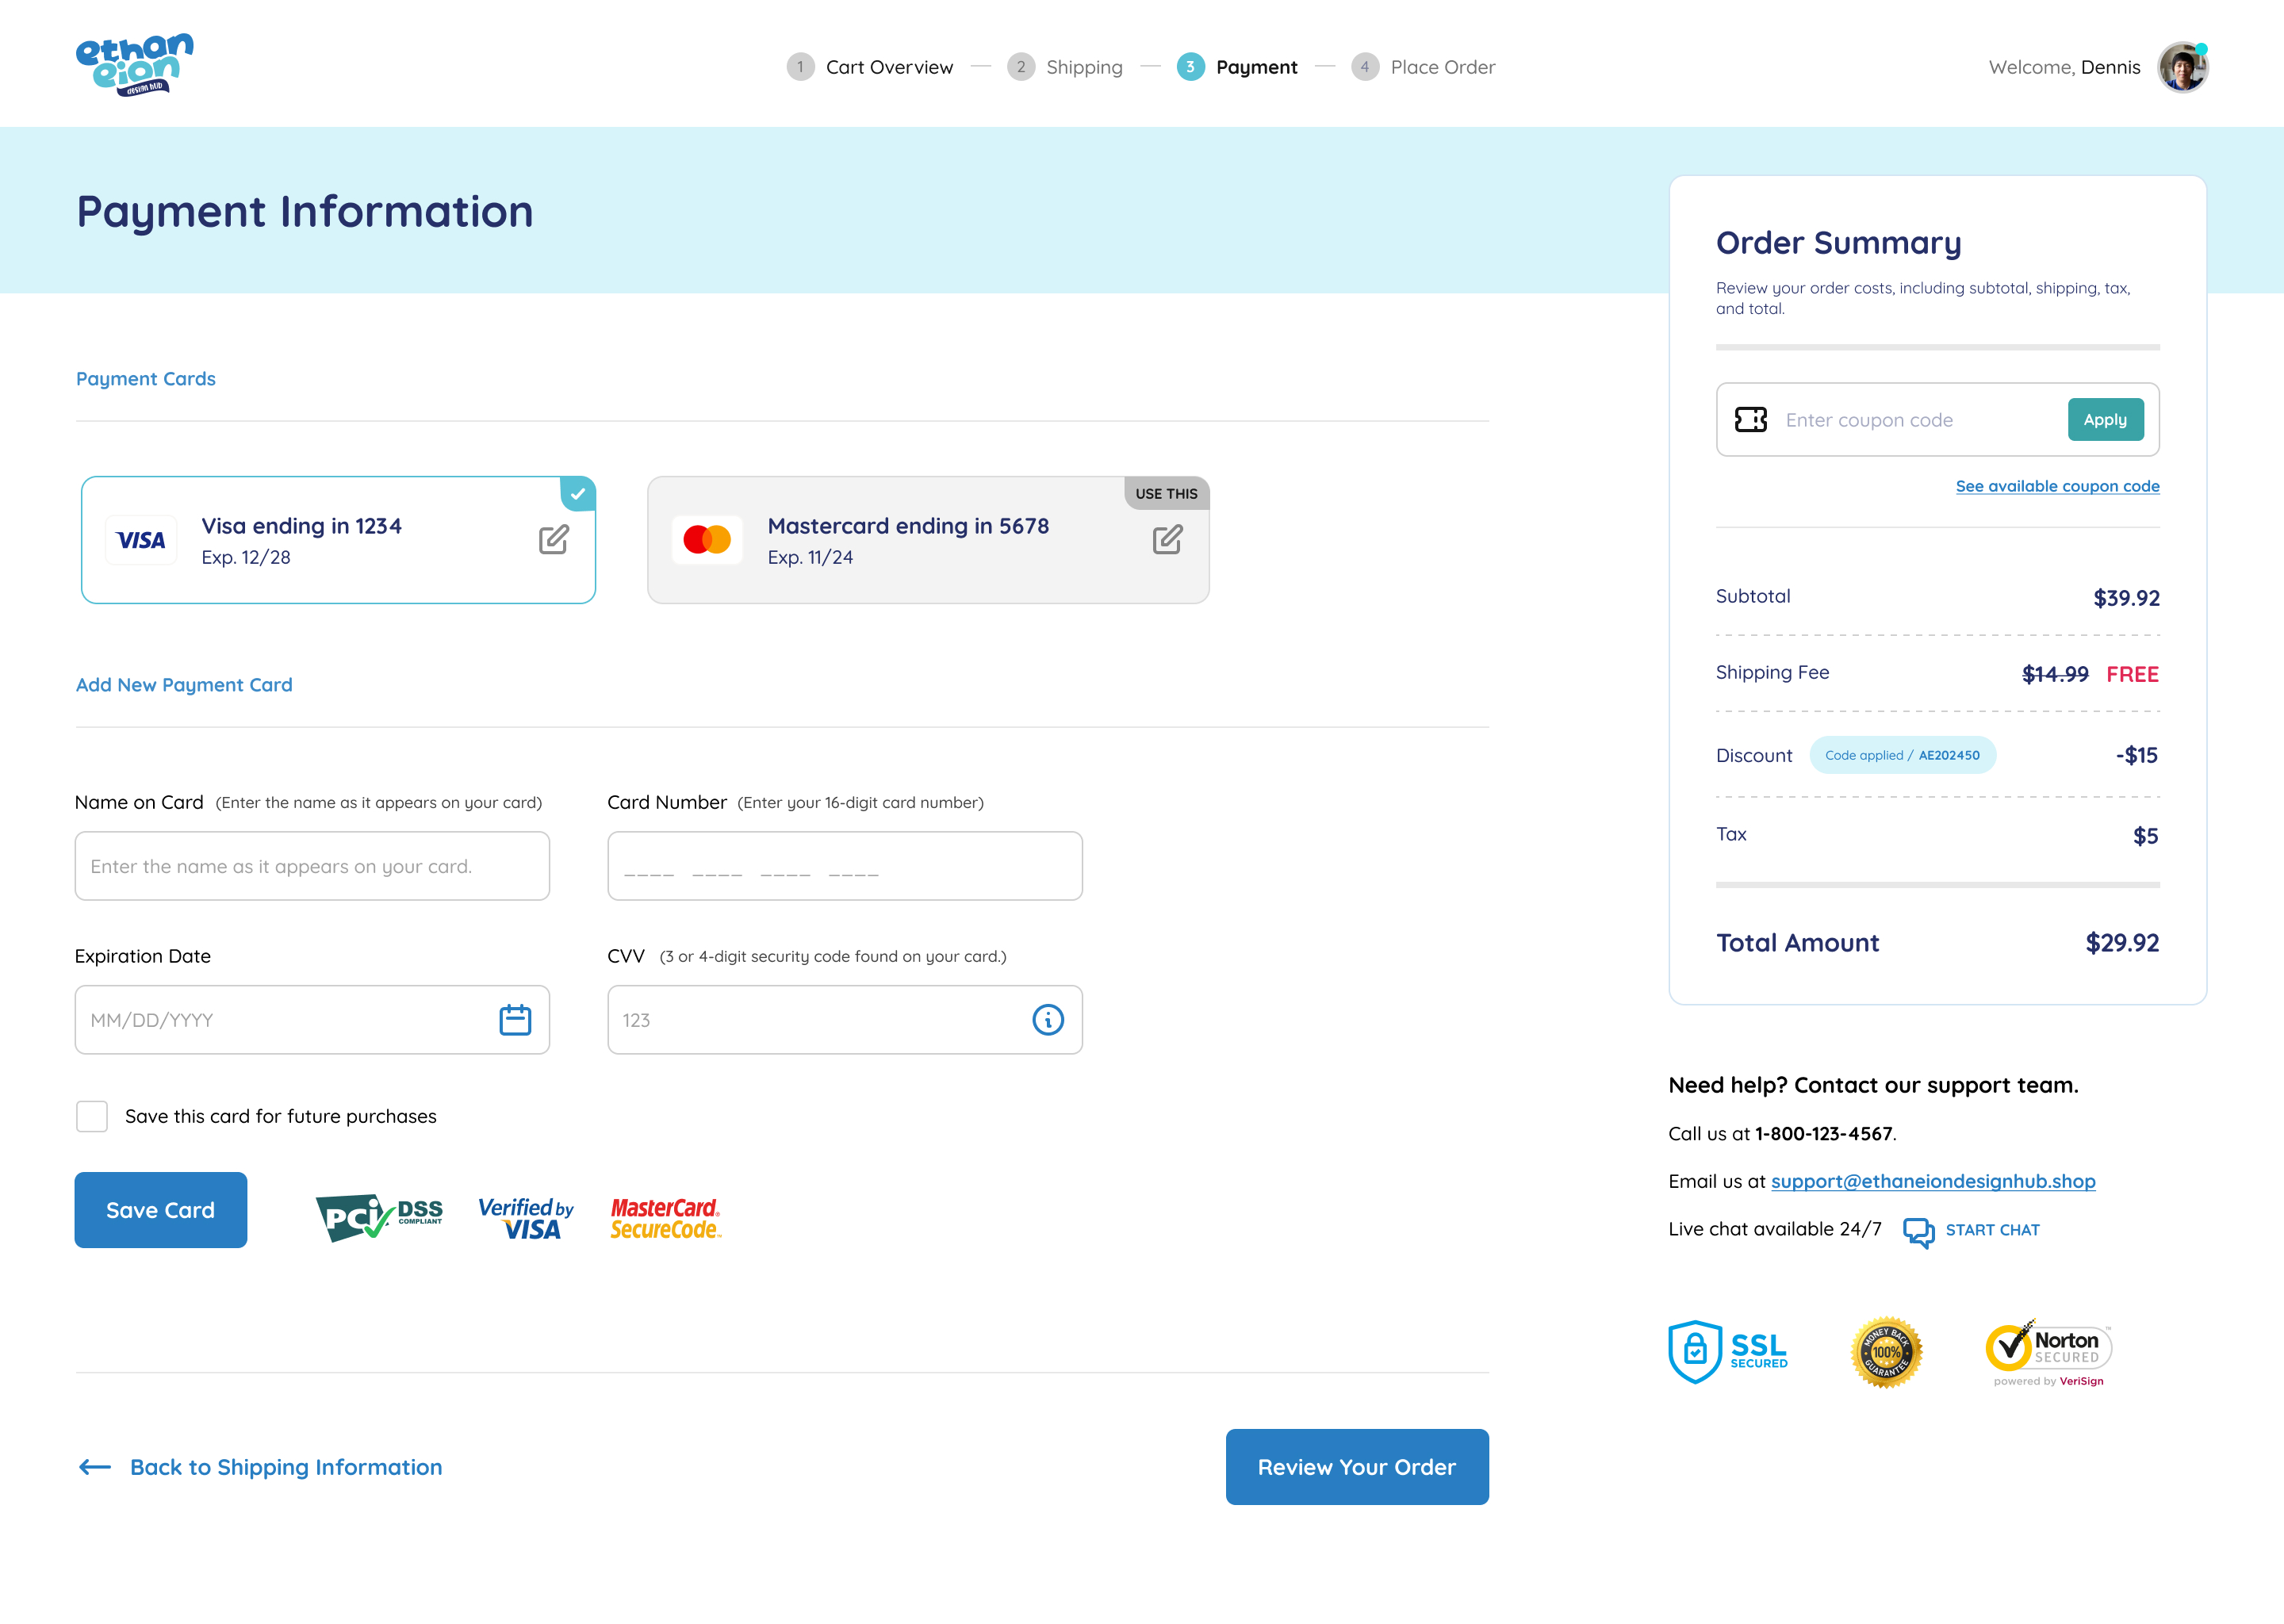2284x1624 pixels.
Task: Click the CVV info icon
Action: pos(1046,1019)
